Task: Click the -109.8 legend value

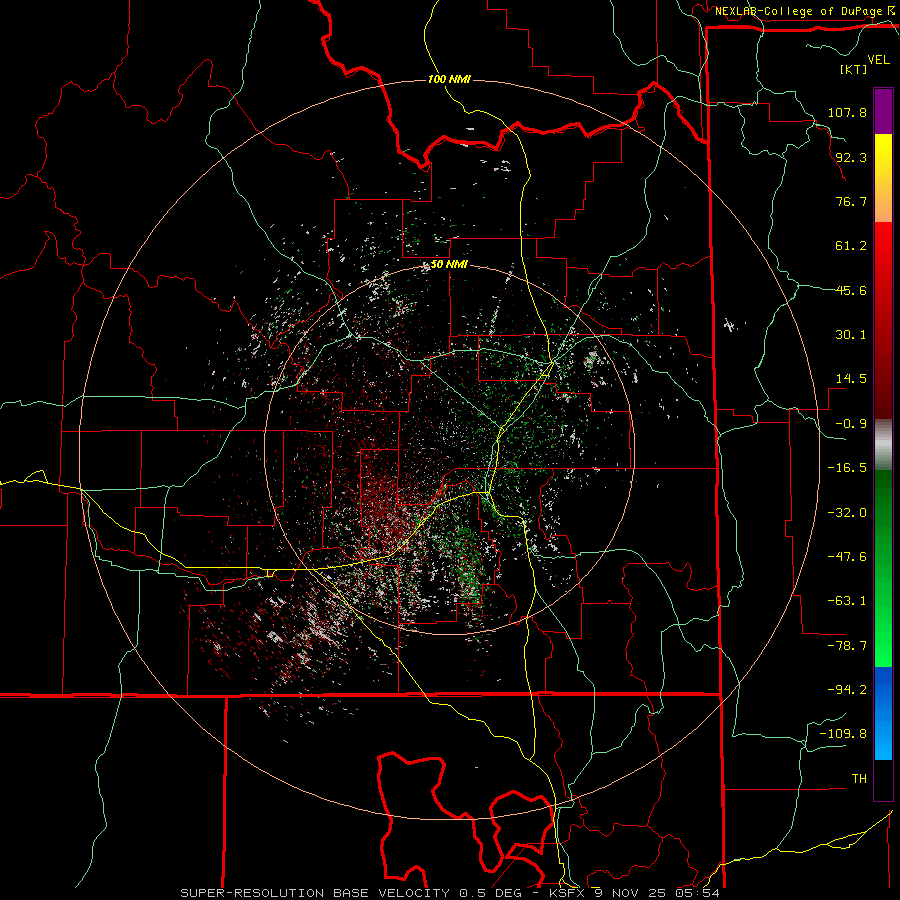Action: tap(843, 734)
